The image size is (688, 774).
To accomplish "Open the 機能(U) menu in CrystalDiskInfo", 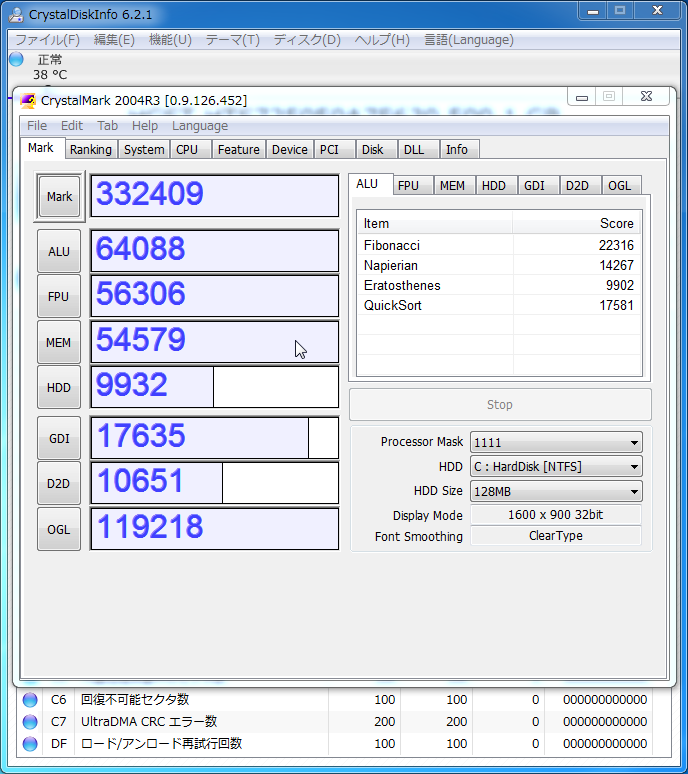I will 170,39.
